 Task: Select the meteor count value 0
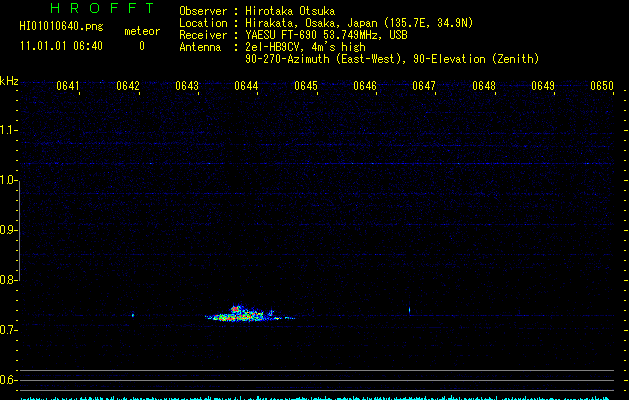coord(142,46)
